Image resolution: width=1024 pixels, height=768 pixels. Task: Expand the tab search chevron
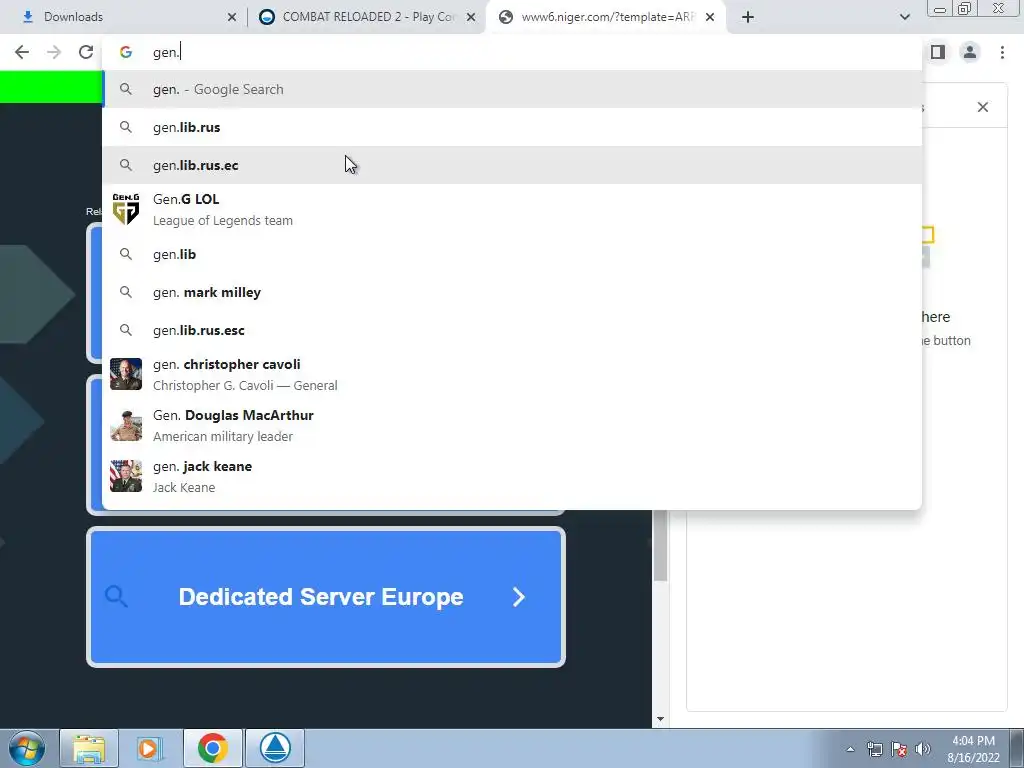pyautogui.click(x=904, y=17)
